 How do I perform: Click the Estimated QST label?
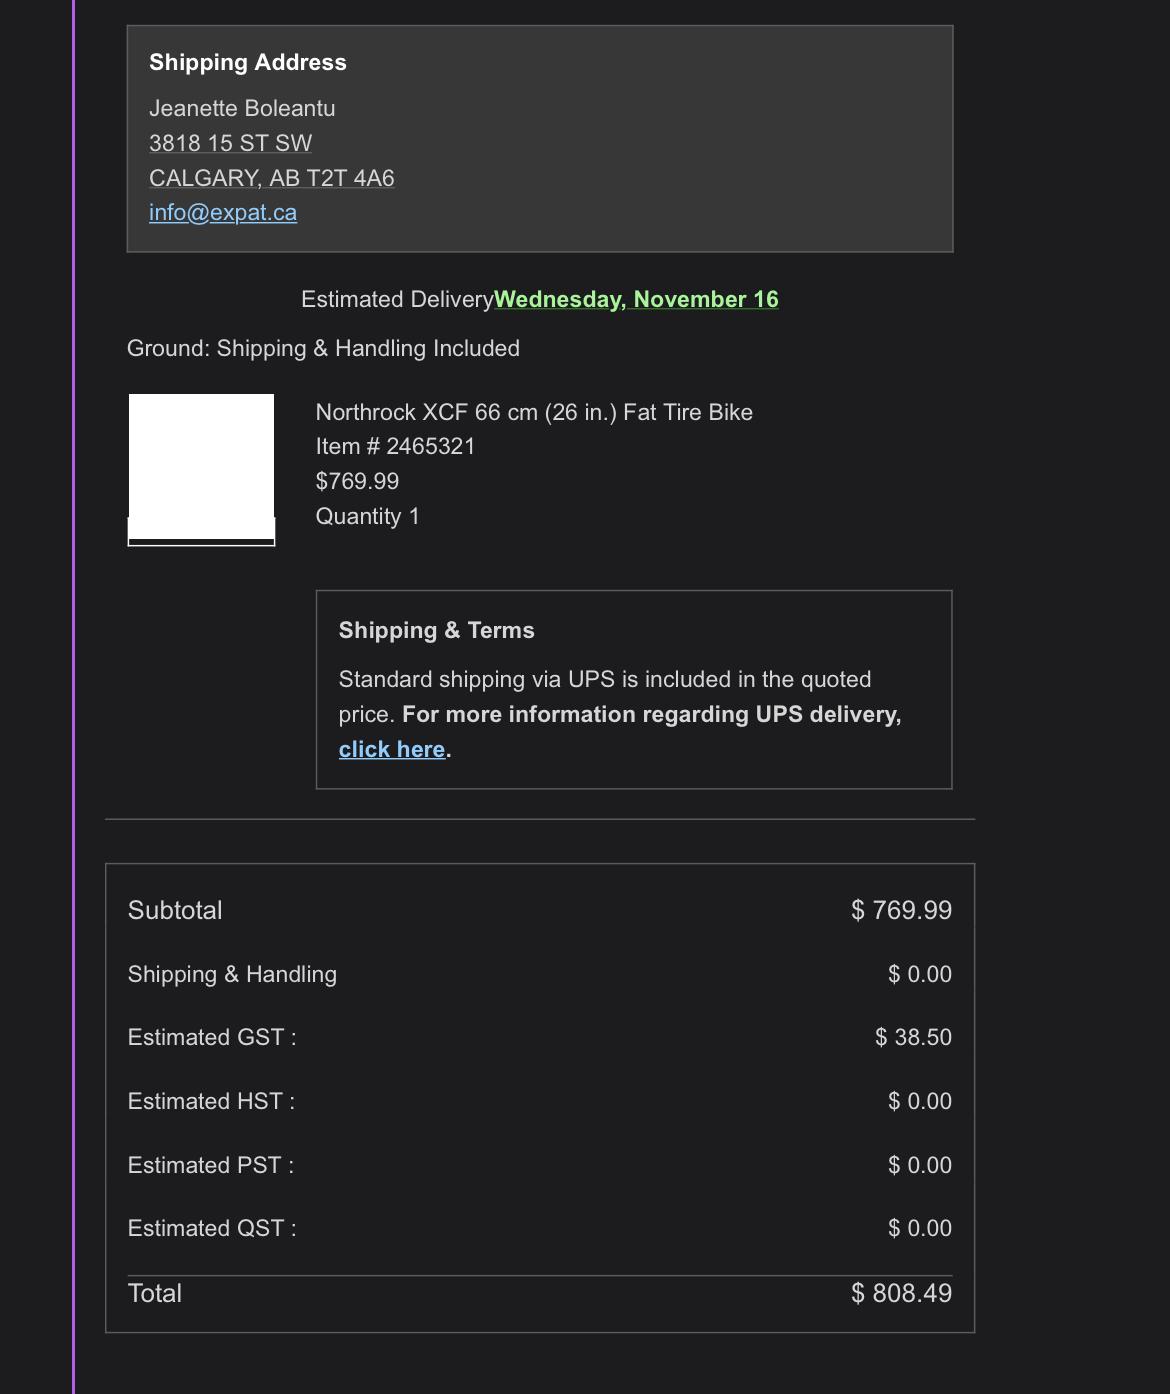point(212,1229)
